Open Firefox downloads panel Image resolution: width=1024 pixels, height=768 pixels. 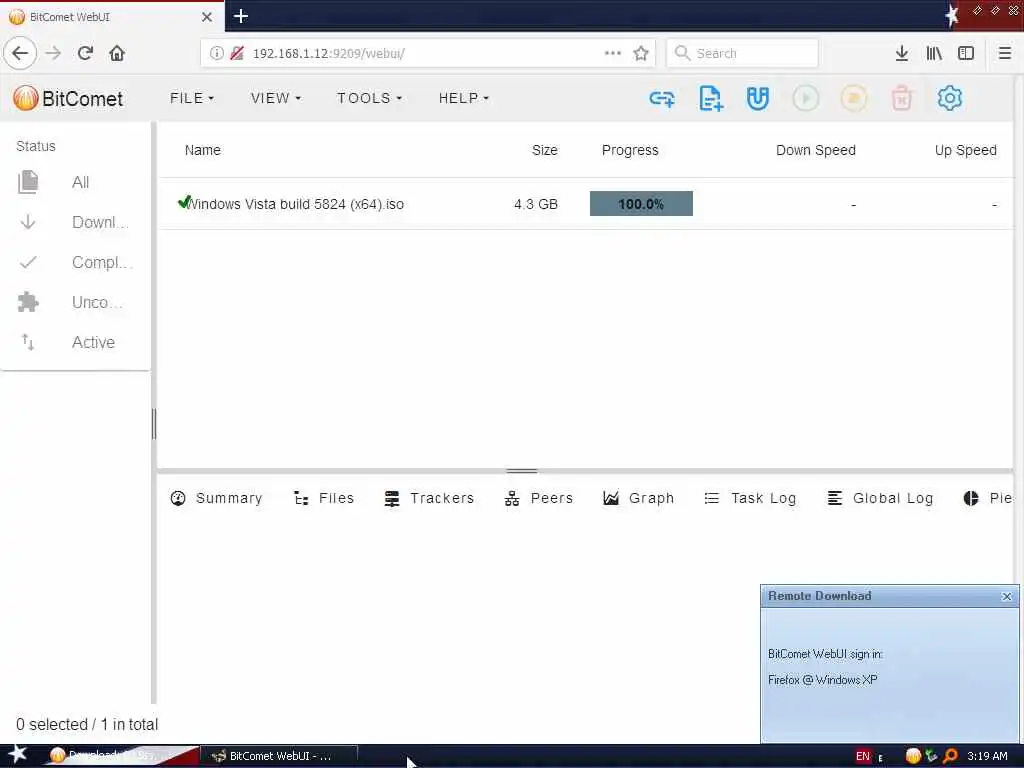[x=902, y=53]
